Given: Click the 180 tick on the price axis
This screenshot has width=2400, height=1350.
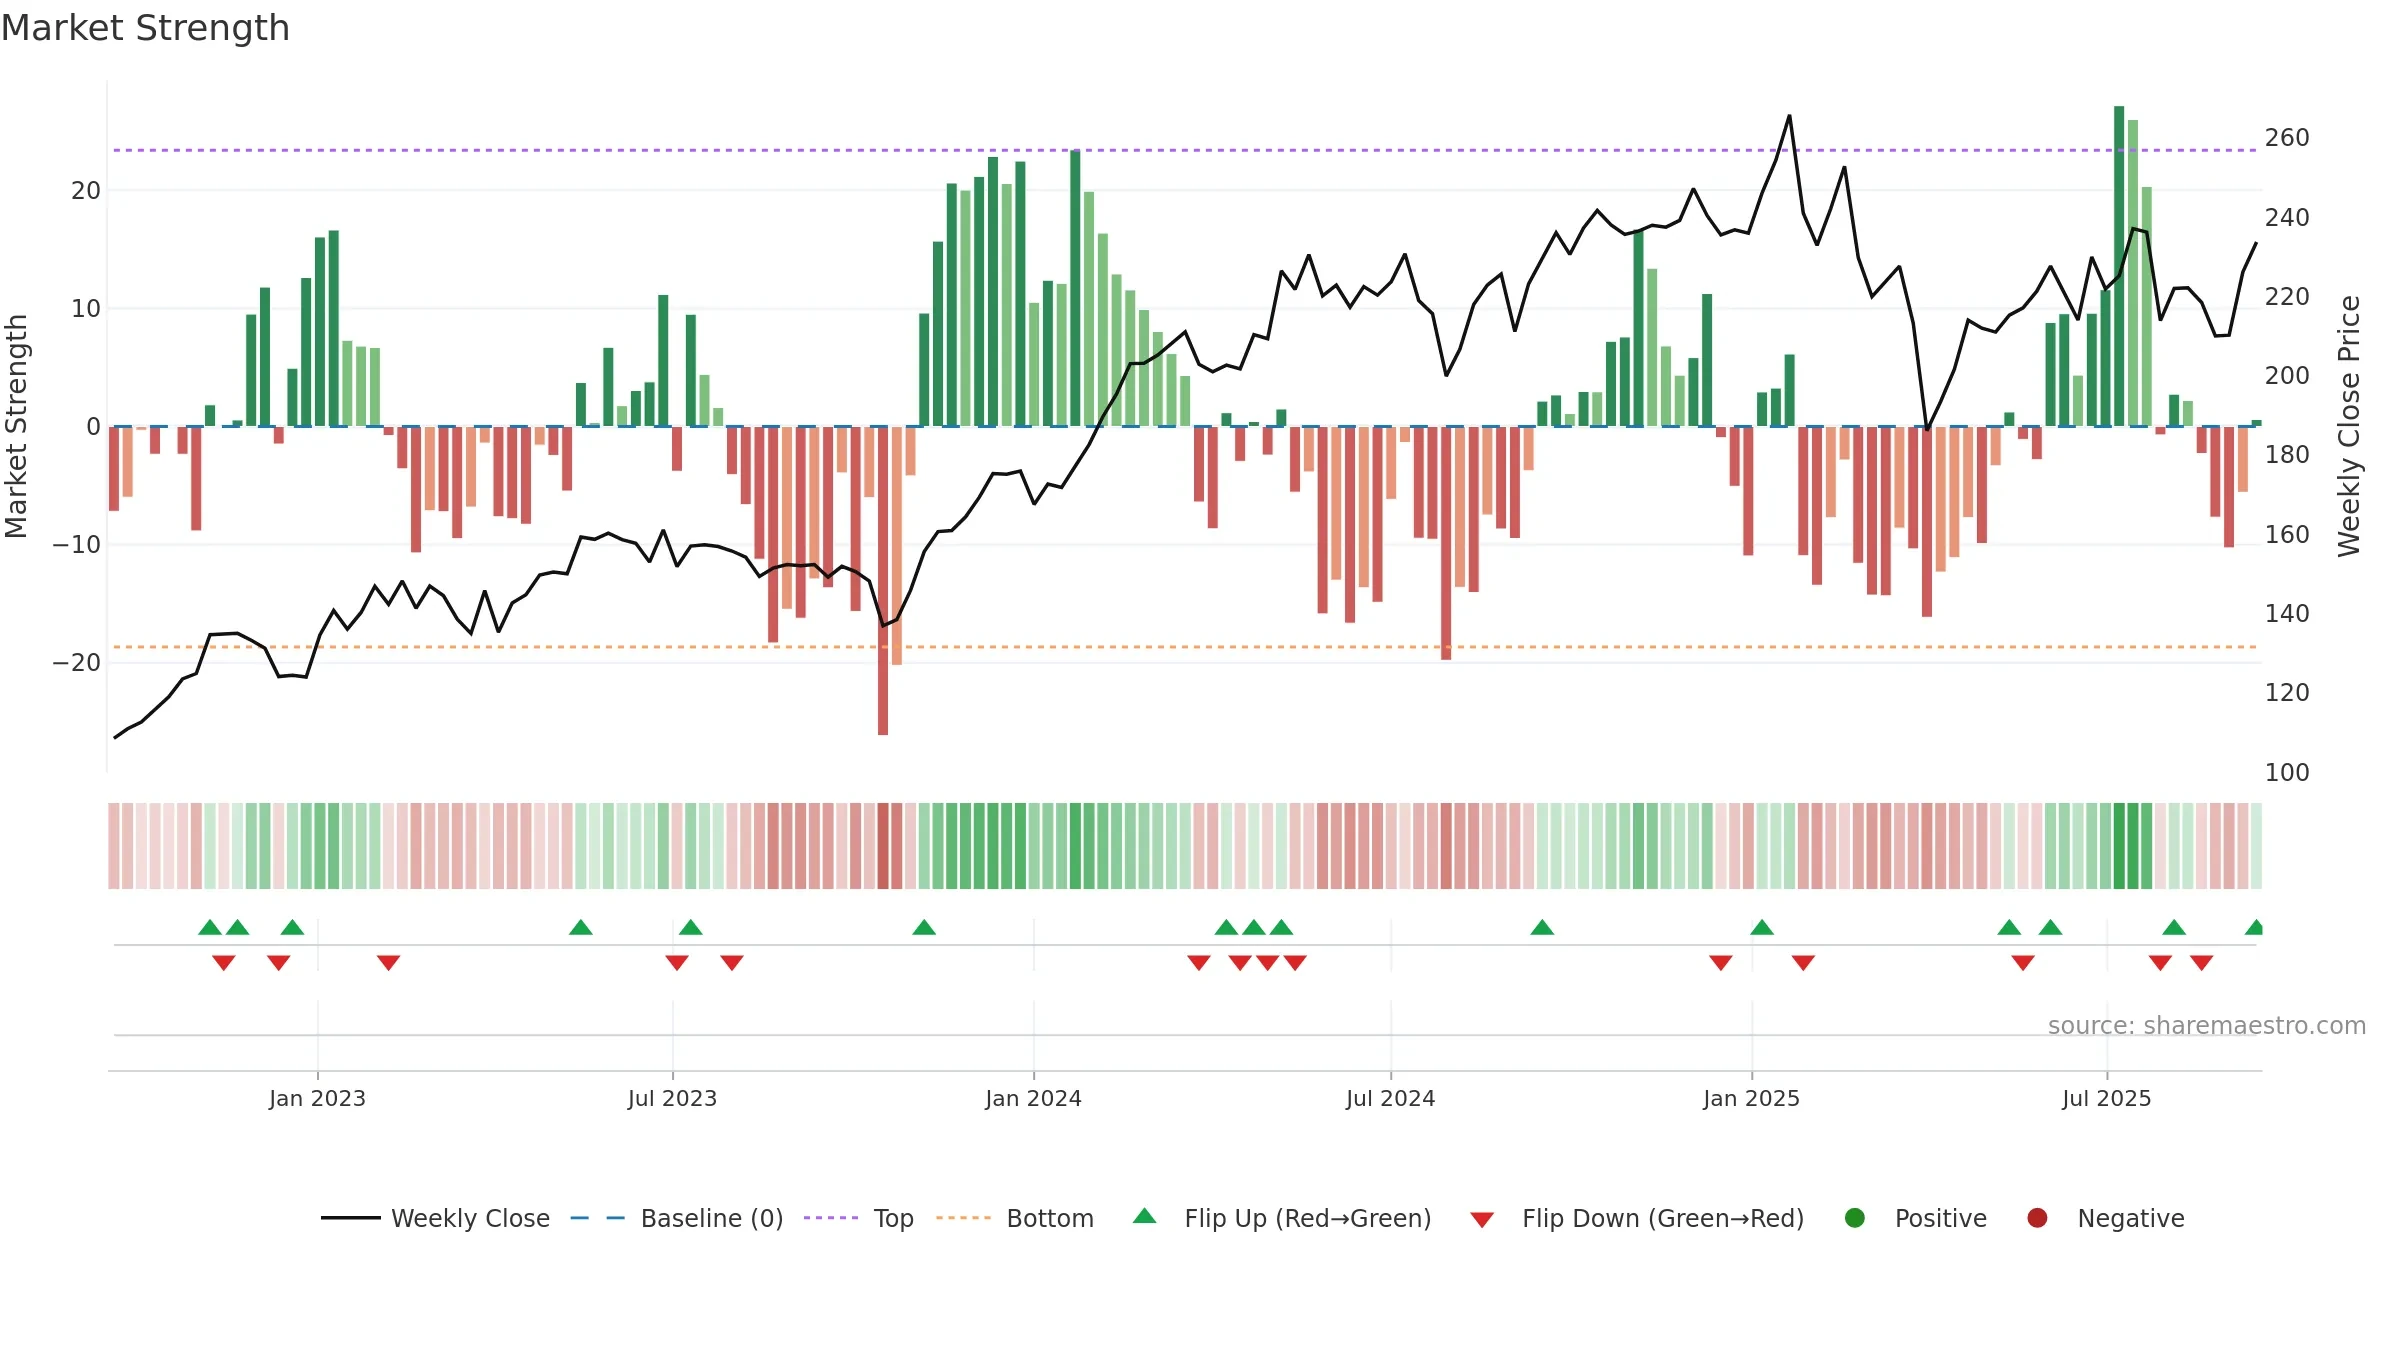Looking at the screenshot, I should (x=2287, y=455).
